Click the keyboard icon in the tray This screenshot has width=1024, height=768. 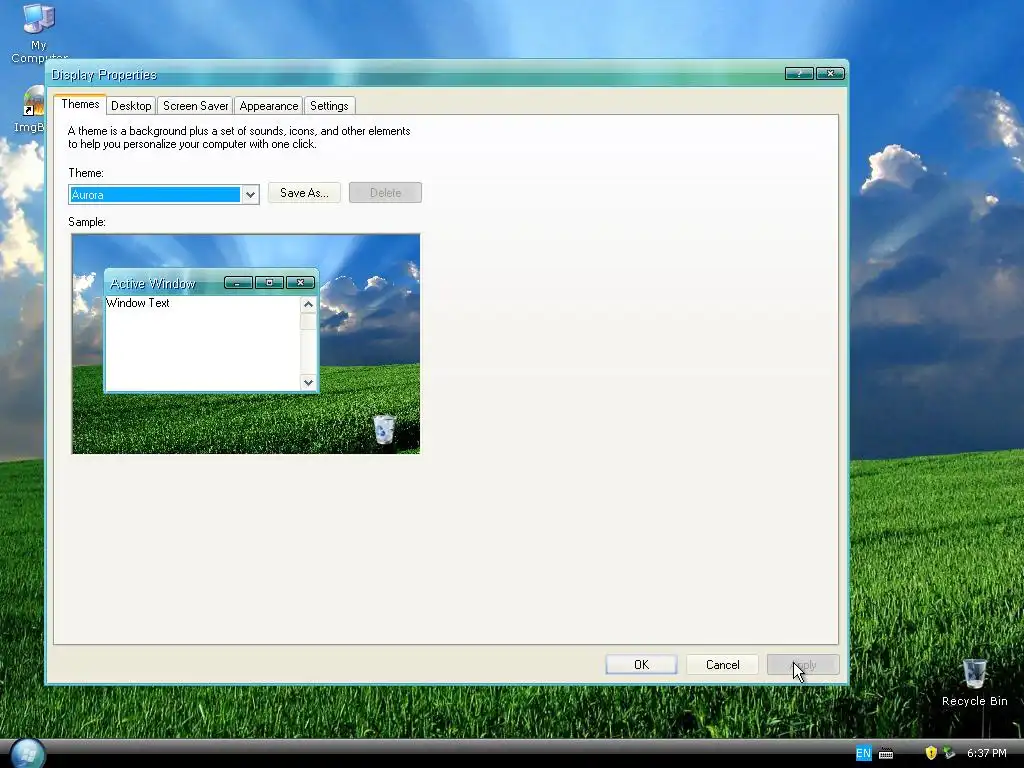point(886,754)
